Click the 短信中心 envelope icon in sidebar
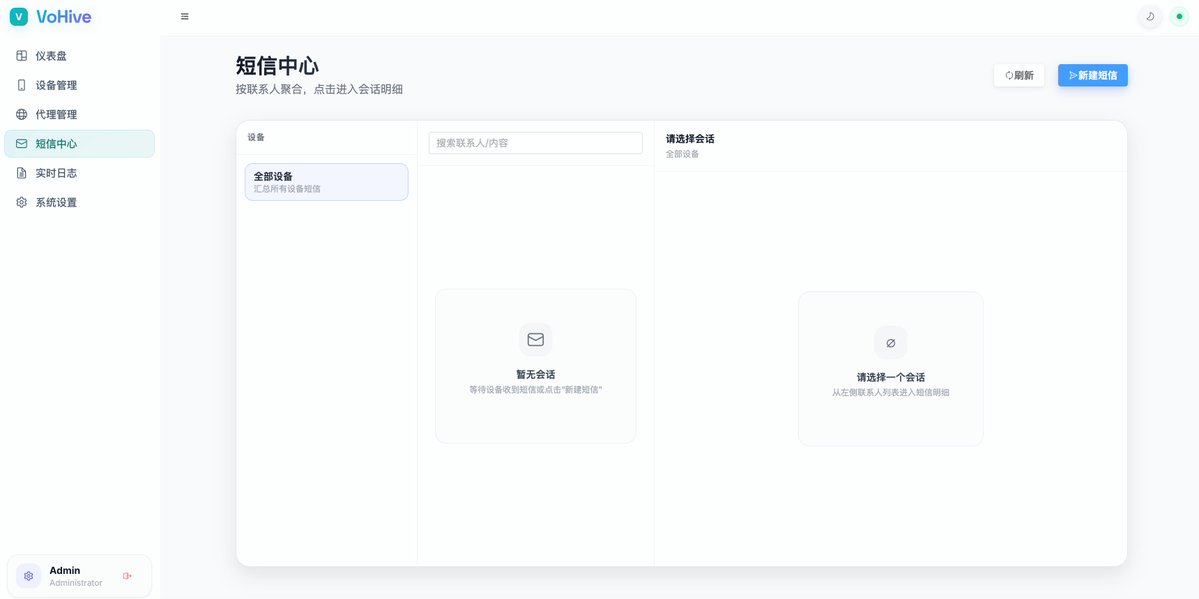Viewport: 1199px width, 599px height. (21, 144)
